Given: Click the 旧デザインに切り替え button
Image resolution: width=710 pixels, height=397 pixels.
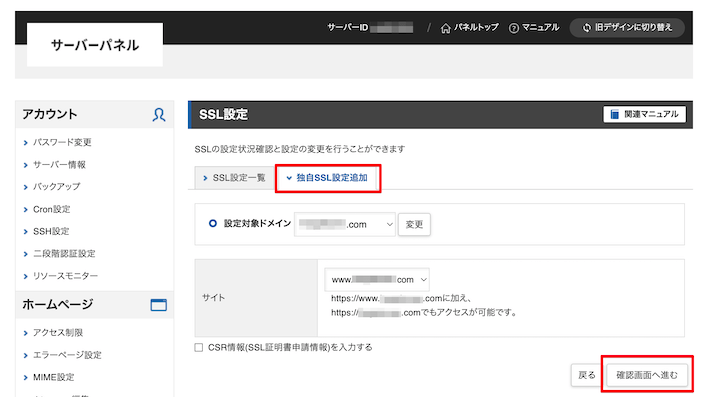Looking at the screenshot, I should [x=627, y=28].
